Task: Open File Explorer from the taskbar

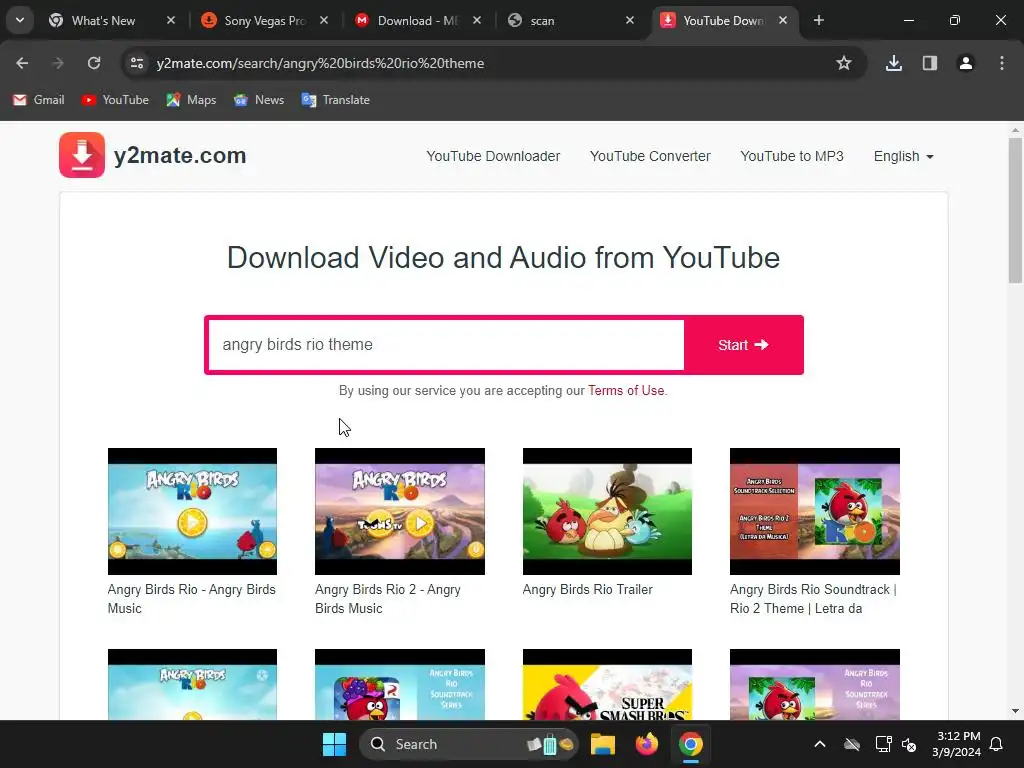Action: (603, 744)
